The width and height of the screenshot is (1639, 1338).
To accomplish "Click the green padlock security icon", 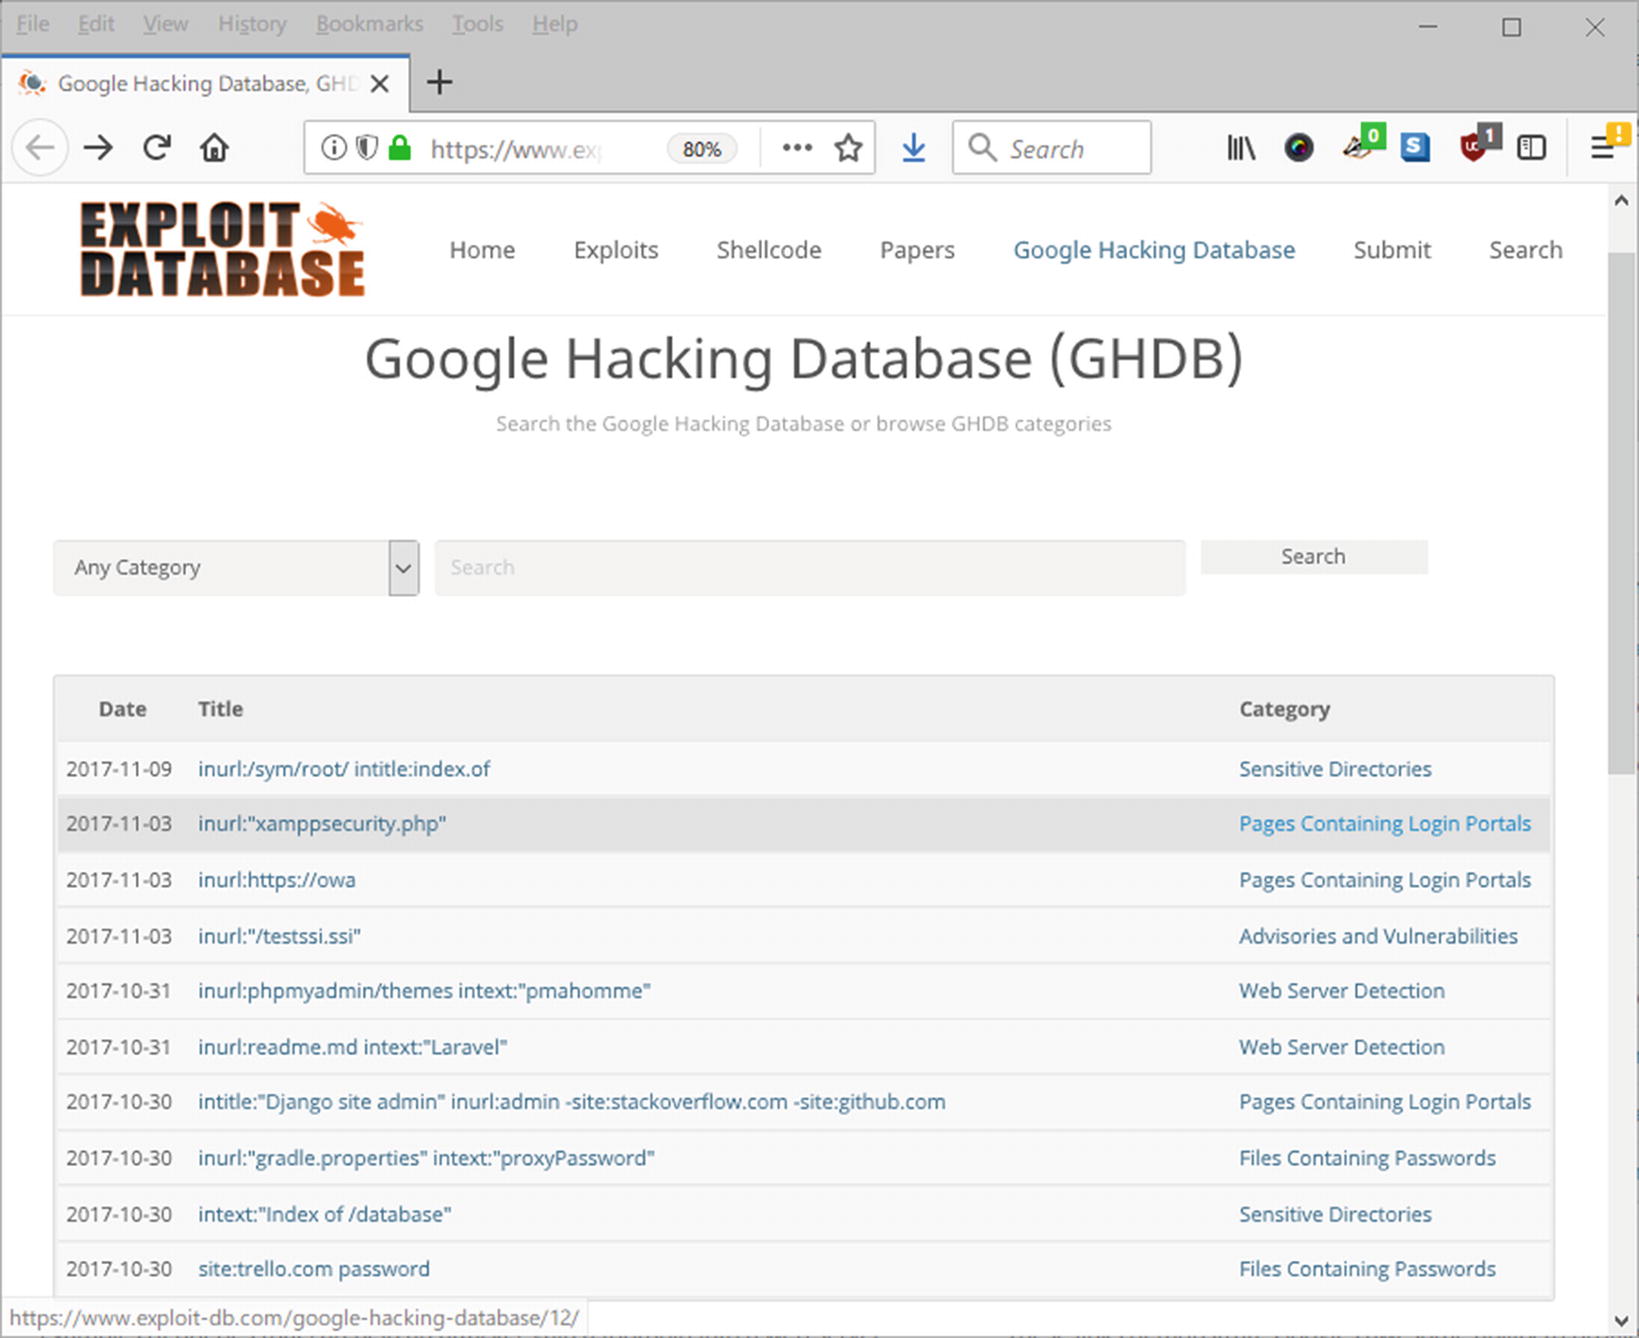I will 400,148.
